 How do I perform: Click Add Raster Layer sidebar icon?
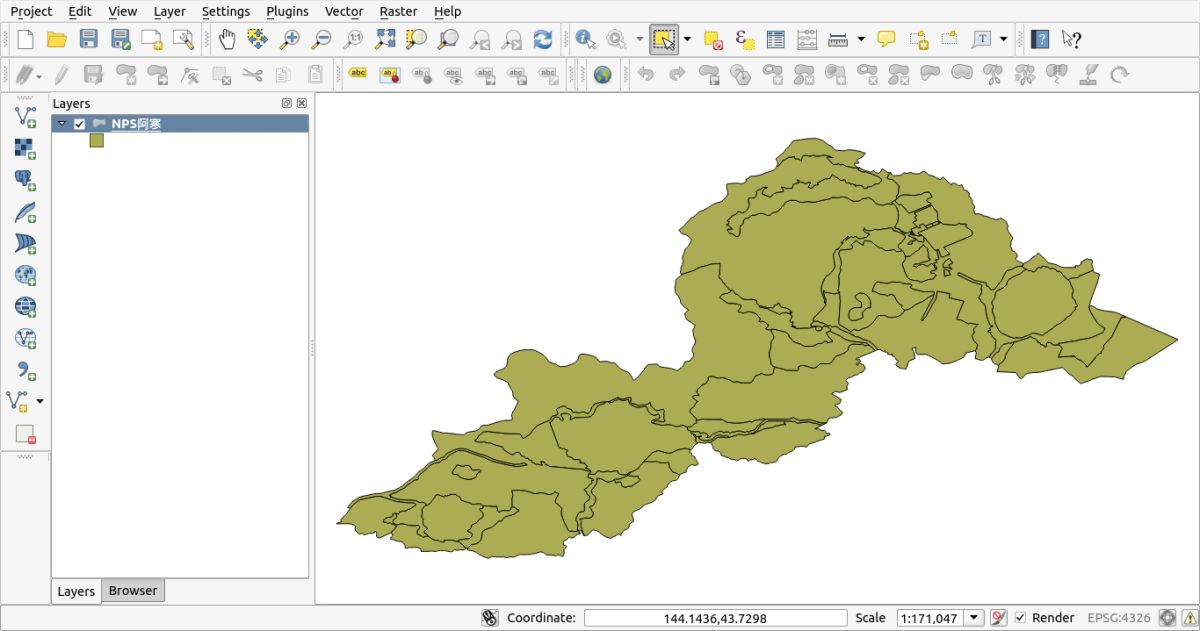tap(25, 148)
